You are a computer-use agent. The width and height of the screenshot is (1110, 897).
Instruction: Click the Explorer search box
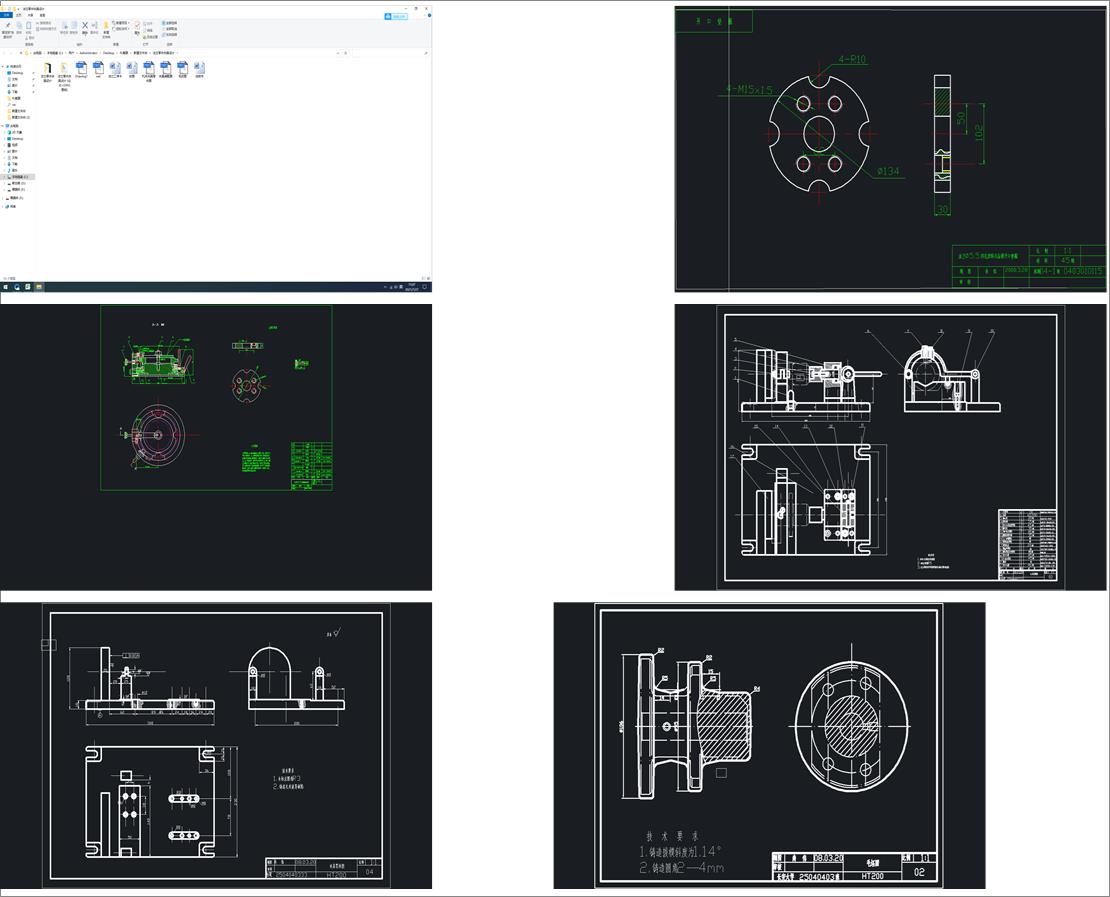(390, 53)
